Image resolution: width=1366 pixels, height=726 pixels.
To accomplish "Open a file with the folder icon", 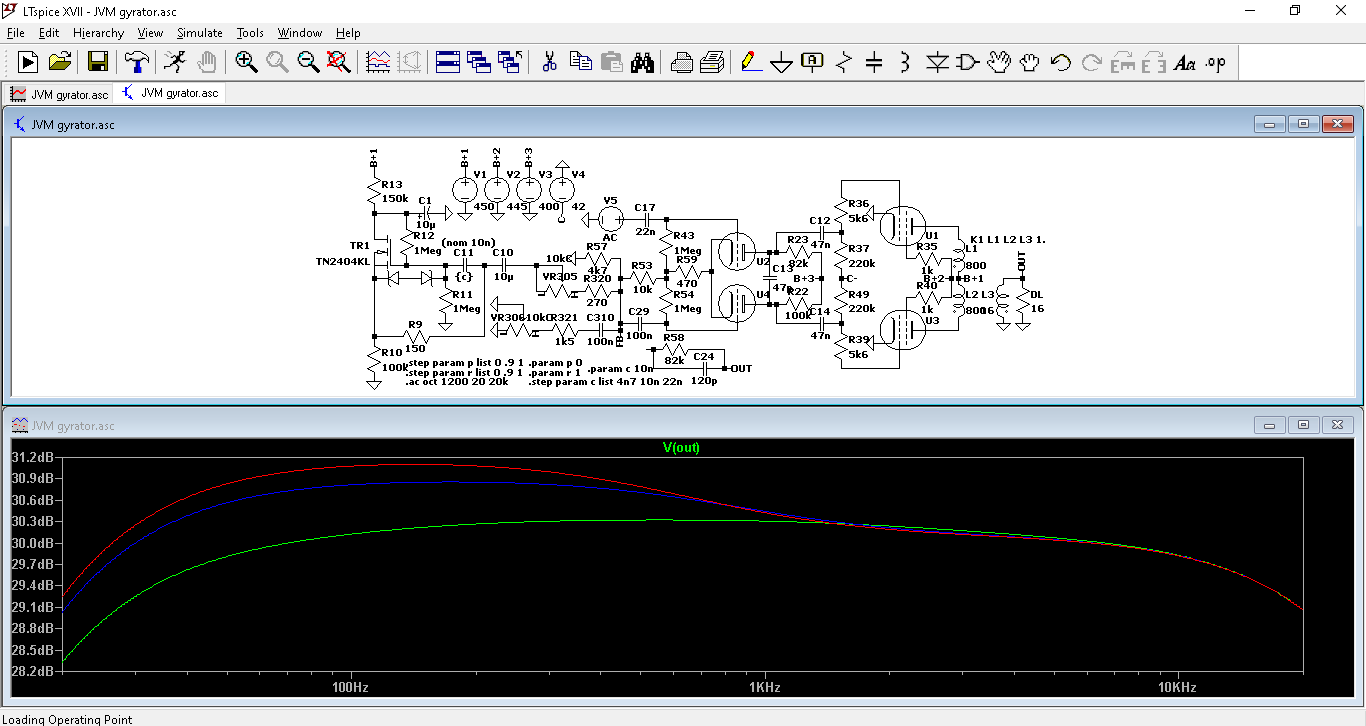I will 60,62.
